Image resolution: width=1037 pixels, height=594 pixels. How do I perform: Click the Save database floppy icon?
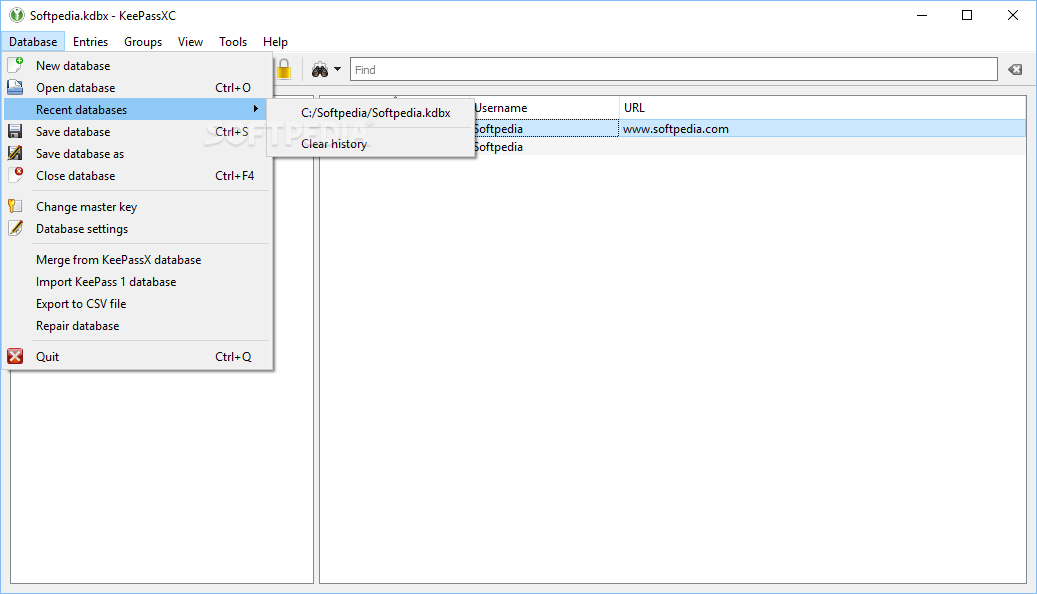coord(15,131)
